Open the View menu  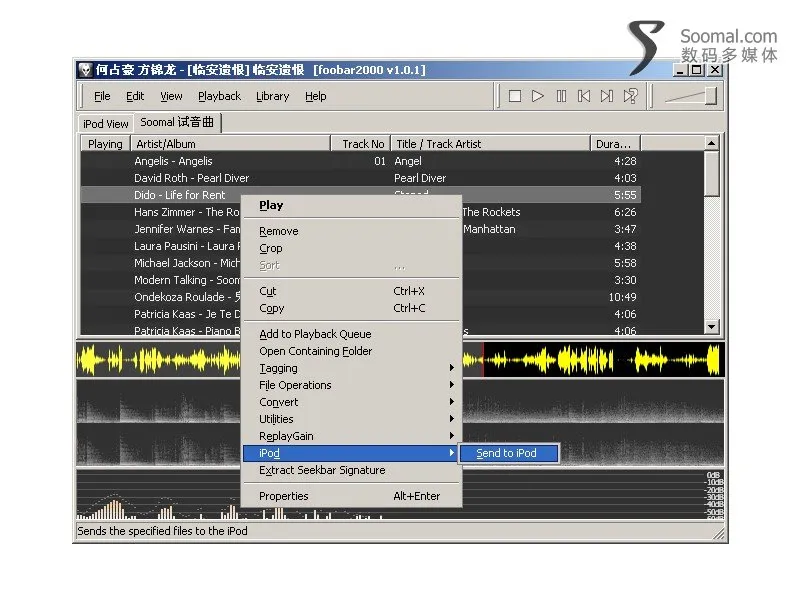tap(171, 96)
